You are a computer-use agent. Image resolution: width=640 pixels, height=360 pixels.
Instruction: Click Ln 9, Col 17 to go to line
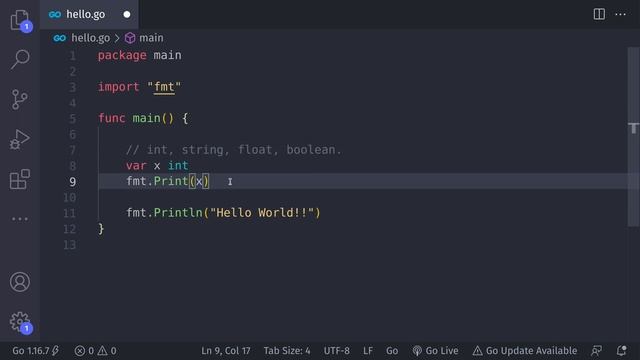(226, 351)
